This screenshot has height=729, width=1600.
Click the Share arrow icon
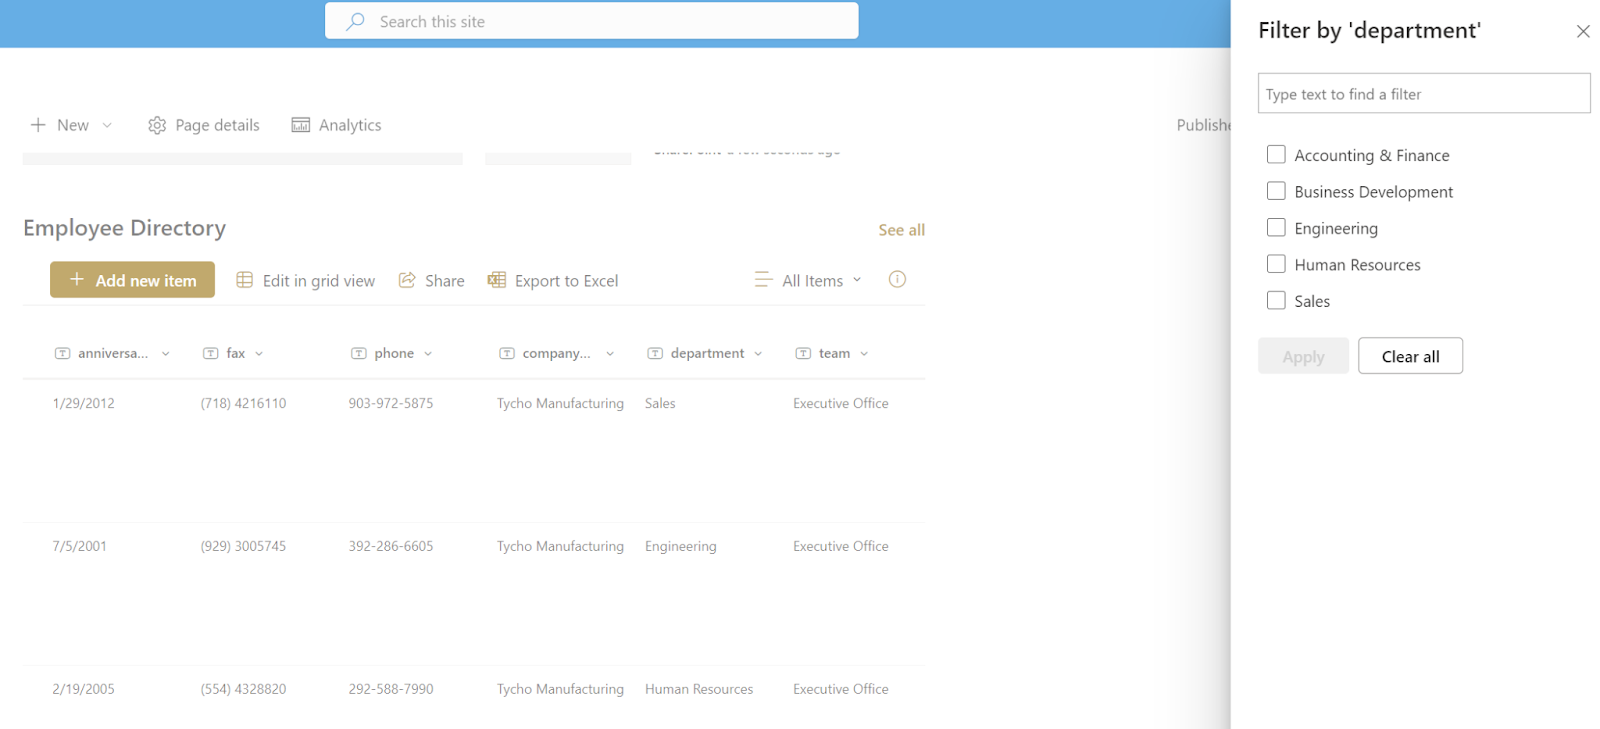407,280
